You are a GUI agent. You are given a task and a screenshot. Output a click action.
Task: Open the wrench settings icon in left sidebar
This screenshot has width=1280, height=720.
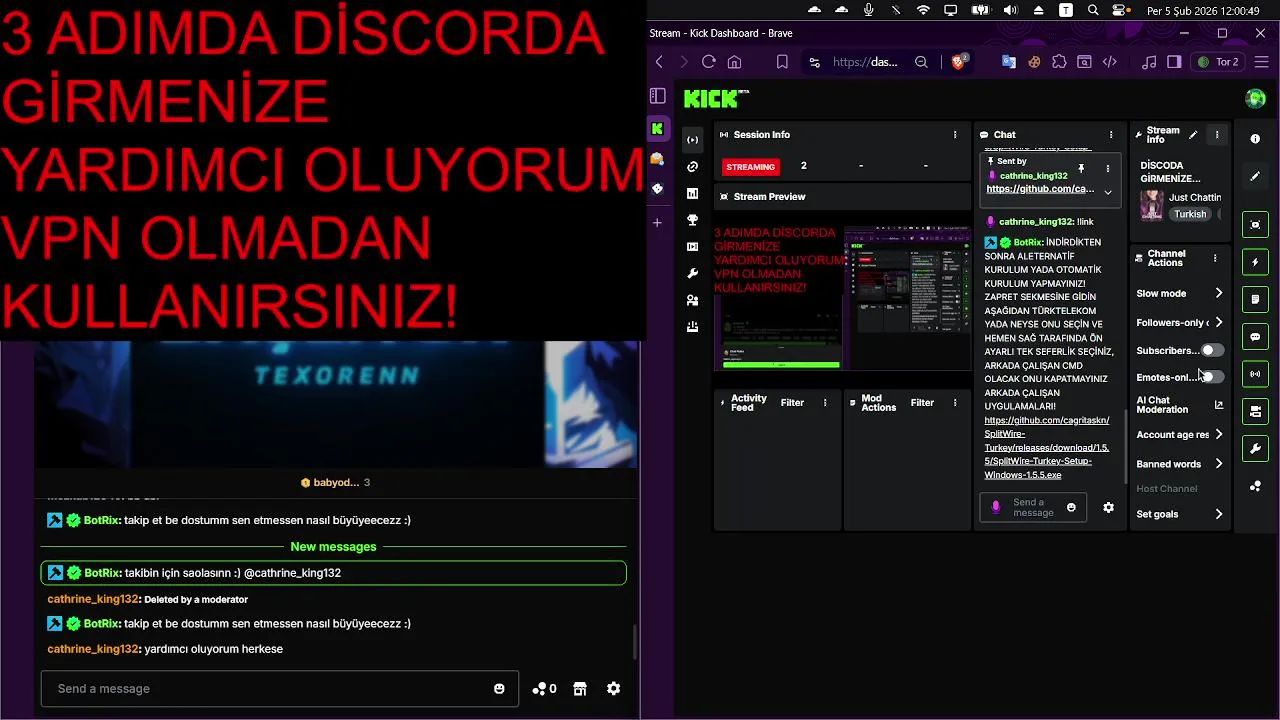(x=692, y=273)
